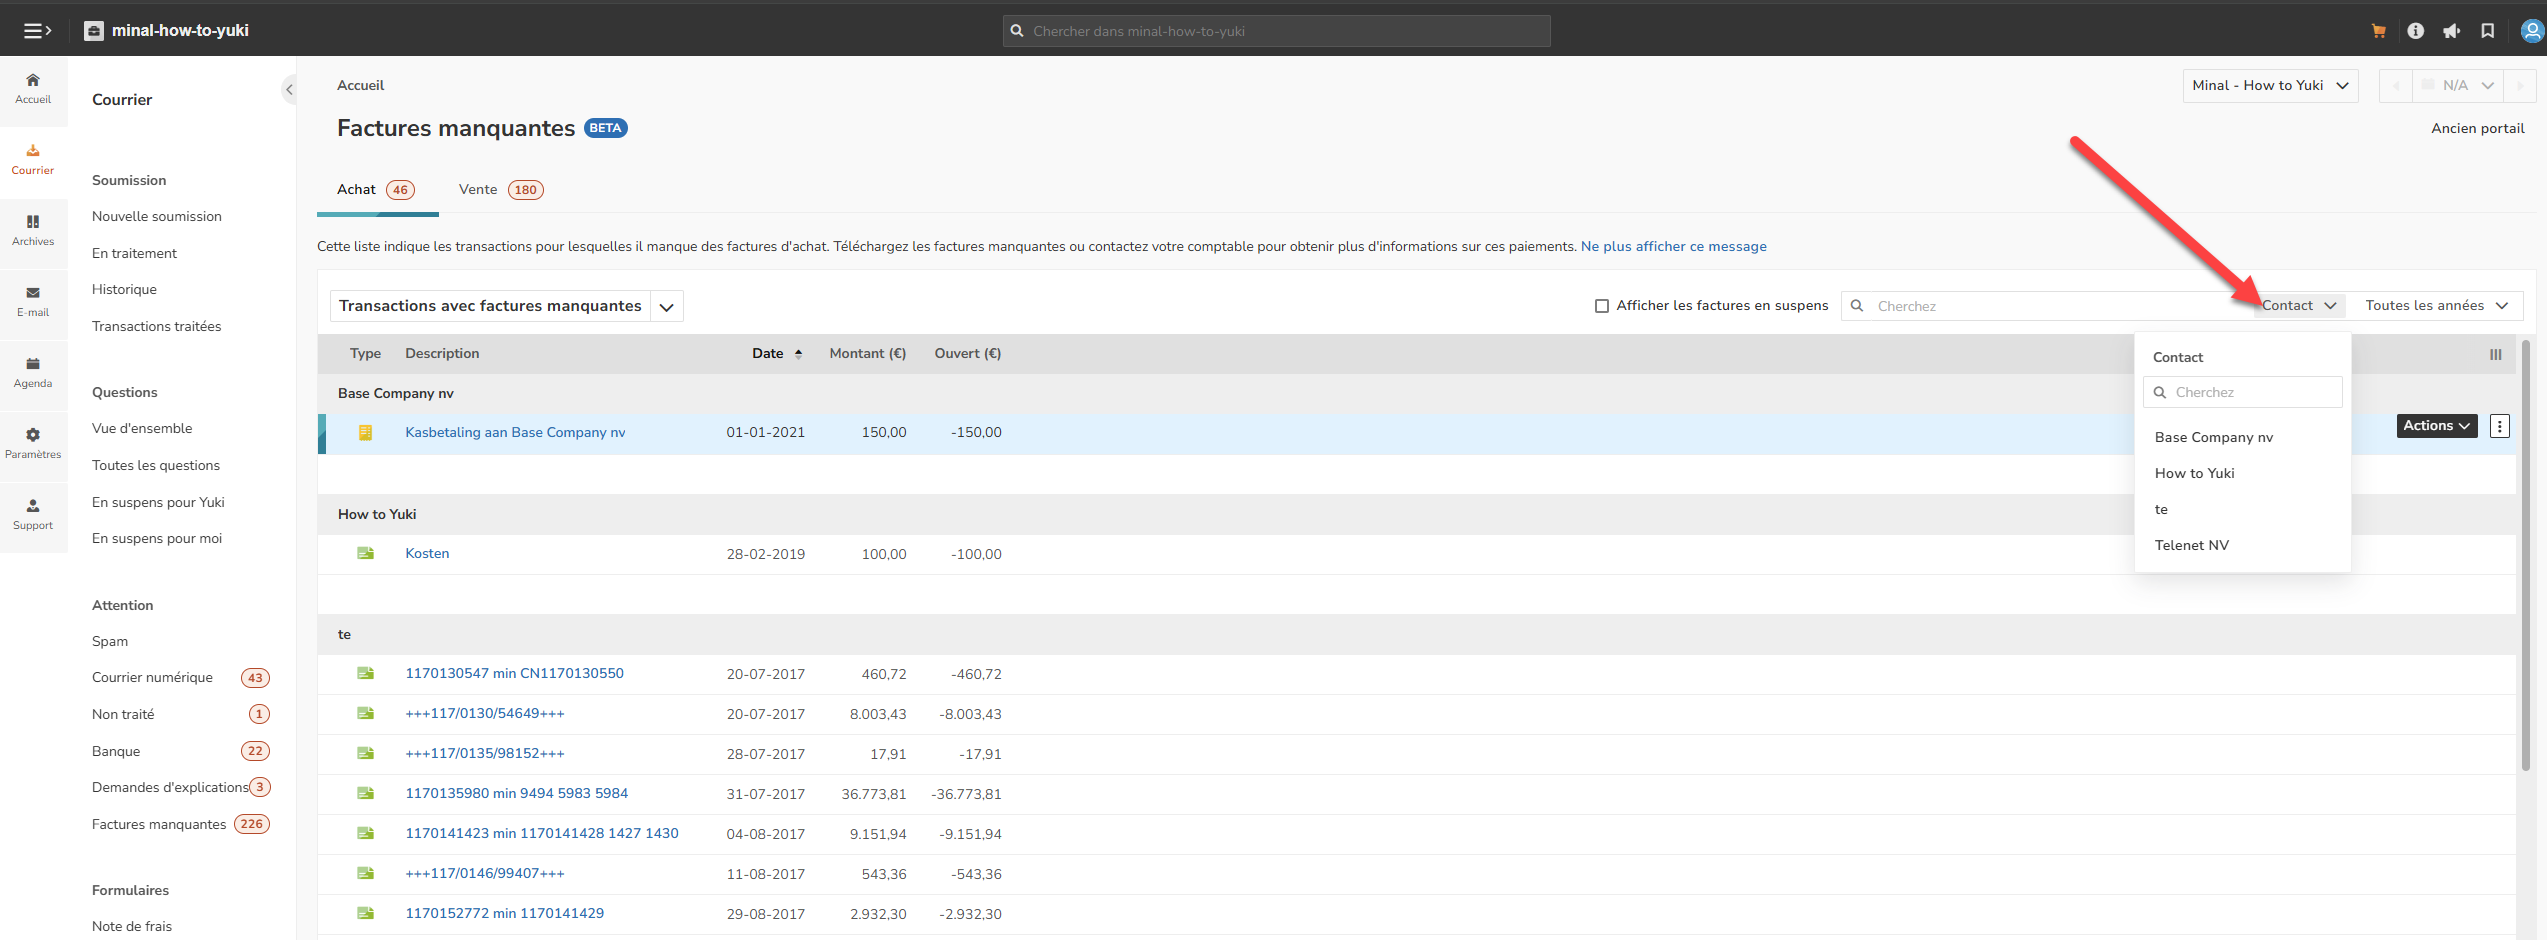Open Transactions traitées in the side panel

point(156,327)
